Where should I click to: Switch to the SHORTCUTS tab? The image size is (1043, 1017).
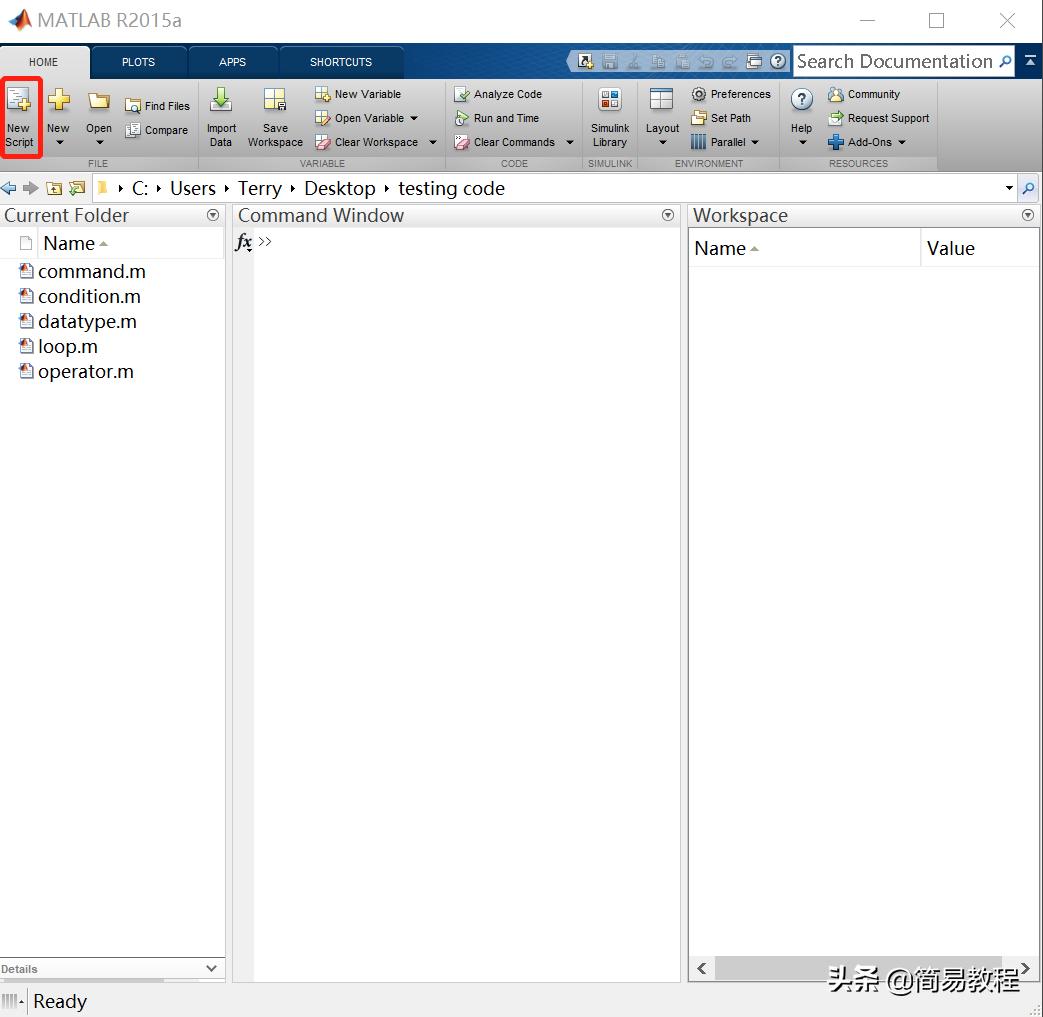pyautogui.click(x=341, y=63)
